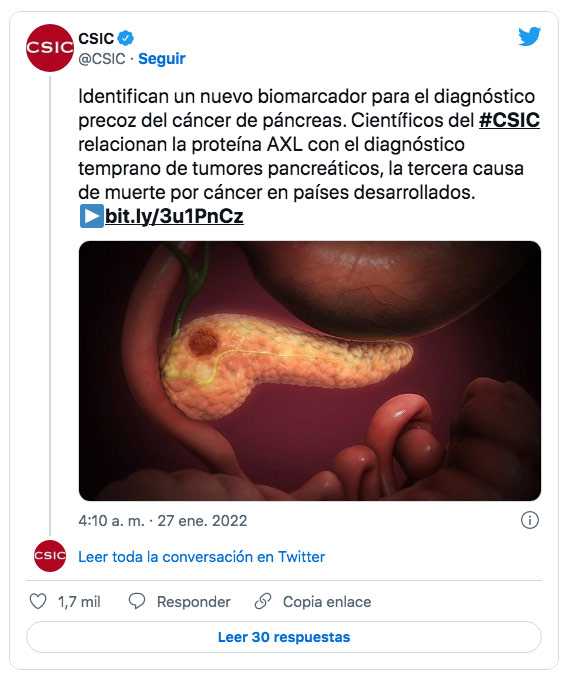Open the #CSIC hashtag
This screenshot has height=680, width=572.
[x=509, y=120]
